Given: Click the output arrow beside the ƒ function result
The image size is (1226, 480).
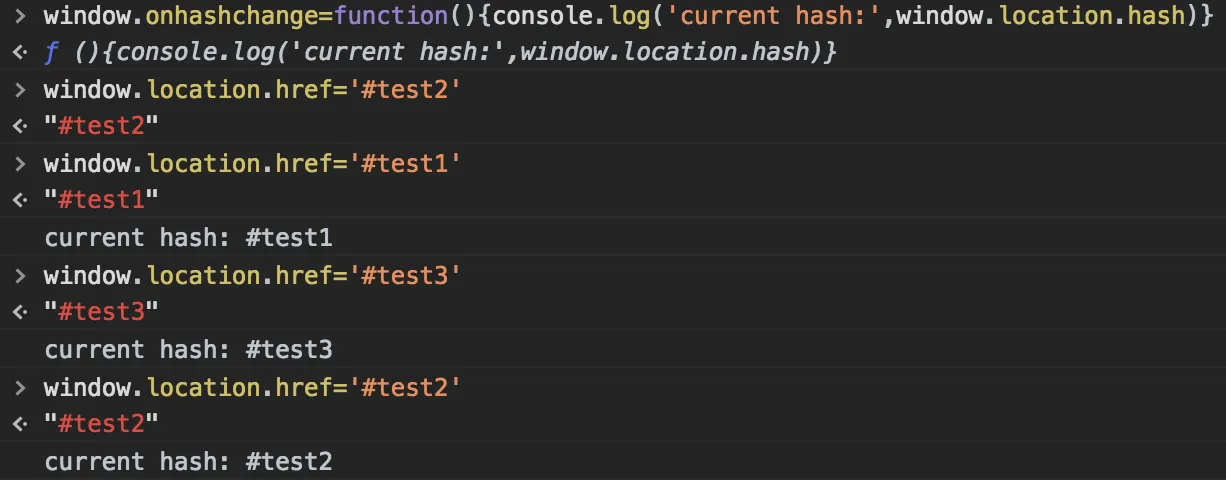Looking at the screenshot, I should 19,53.
